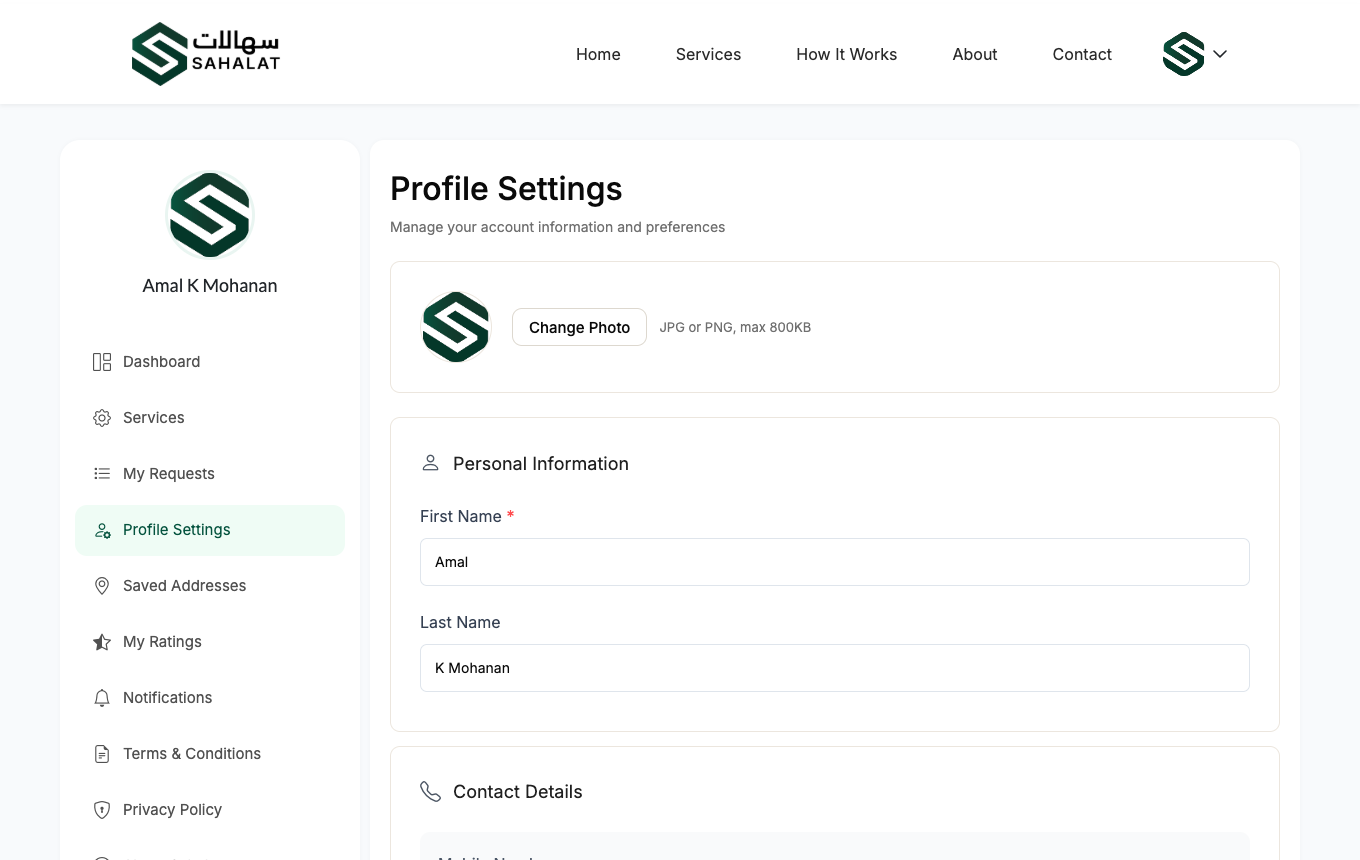Click the Saved Addresses pin icon

coord(102,586)
